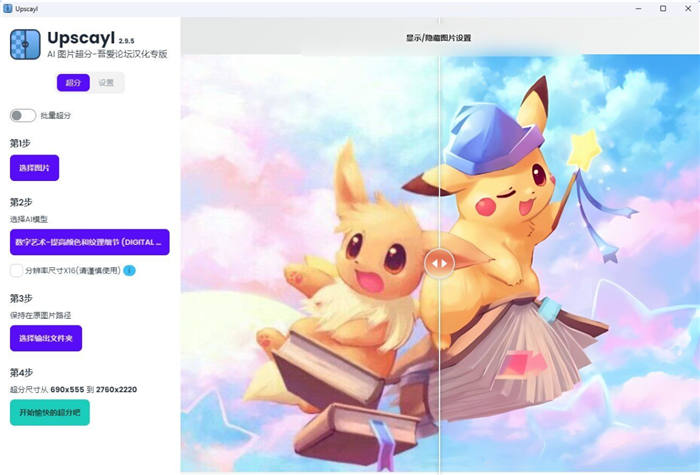Click the 第2步 heading

pos(21,202)
